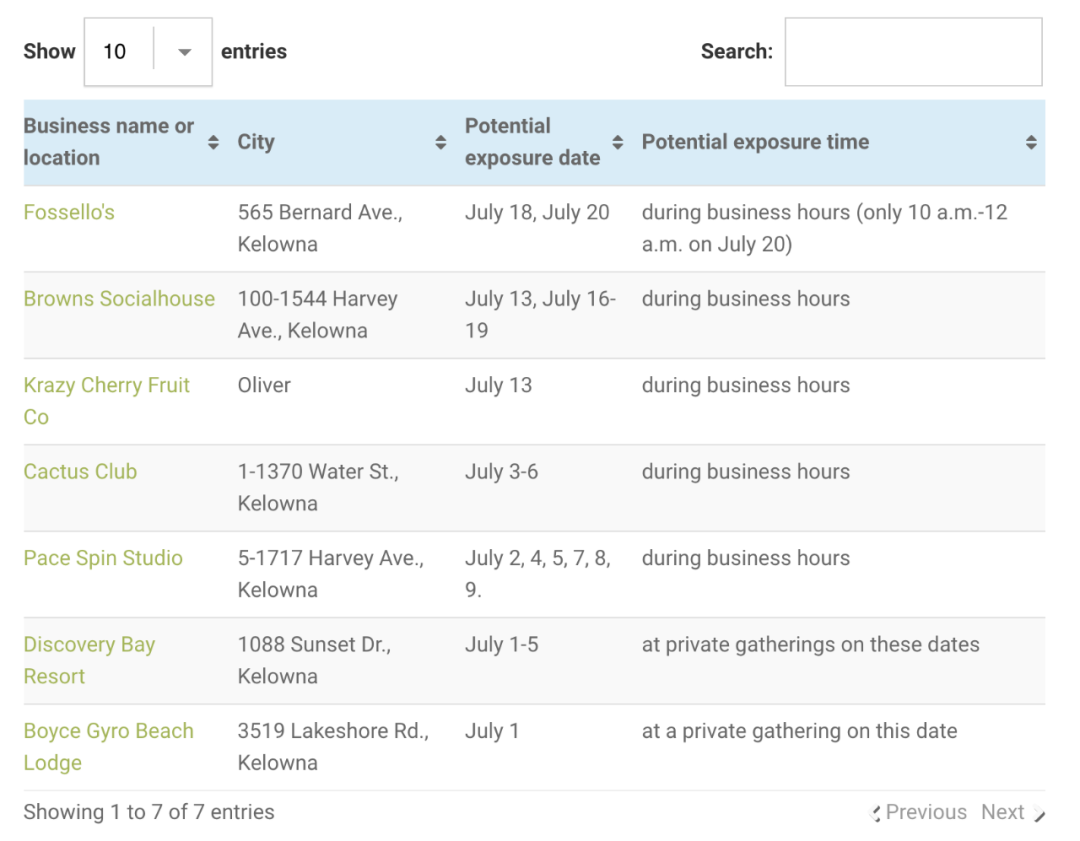Sort by Business name column arrows
The height and width of the screenshot is (841, 1080).
[x=213, y=143]
